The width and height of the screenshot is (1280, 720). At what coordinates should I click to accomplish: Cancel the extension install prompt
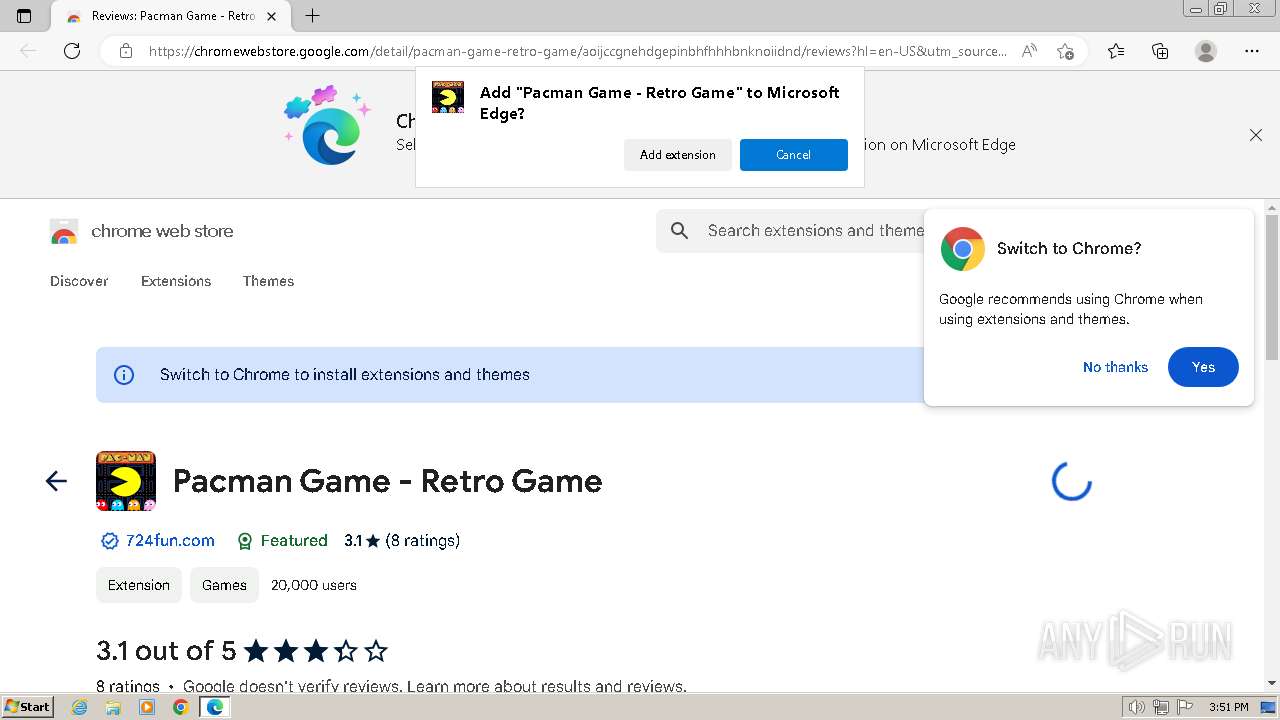(x=794, y=155)
